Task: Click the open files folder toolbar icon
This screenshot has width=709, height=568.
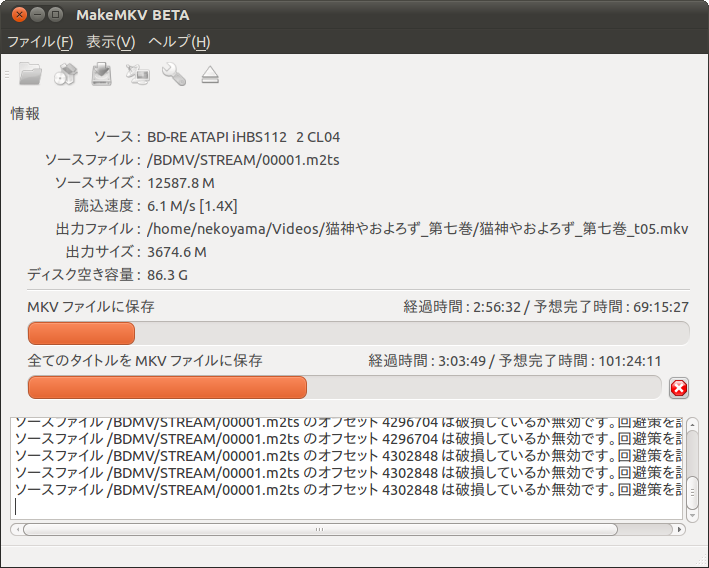Action: point(30,74)
